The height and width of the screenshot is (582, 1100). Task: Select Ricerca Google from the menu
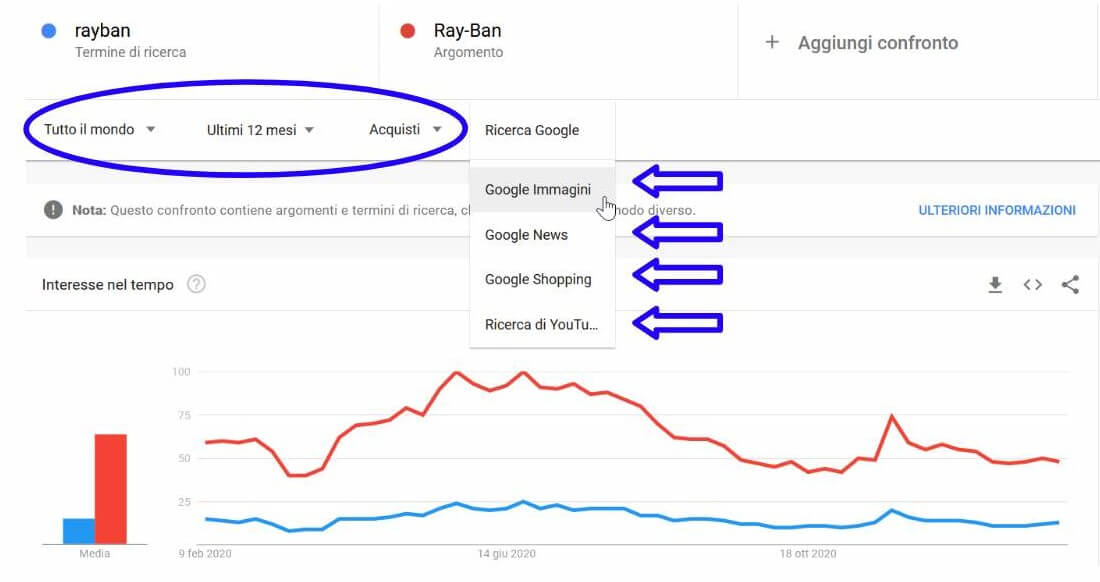(x=542, y=130)
